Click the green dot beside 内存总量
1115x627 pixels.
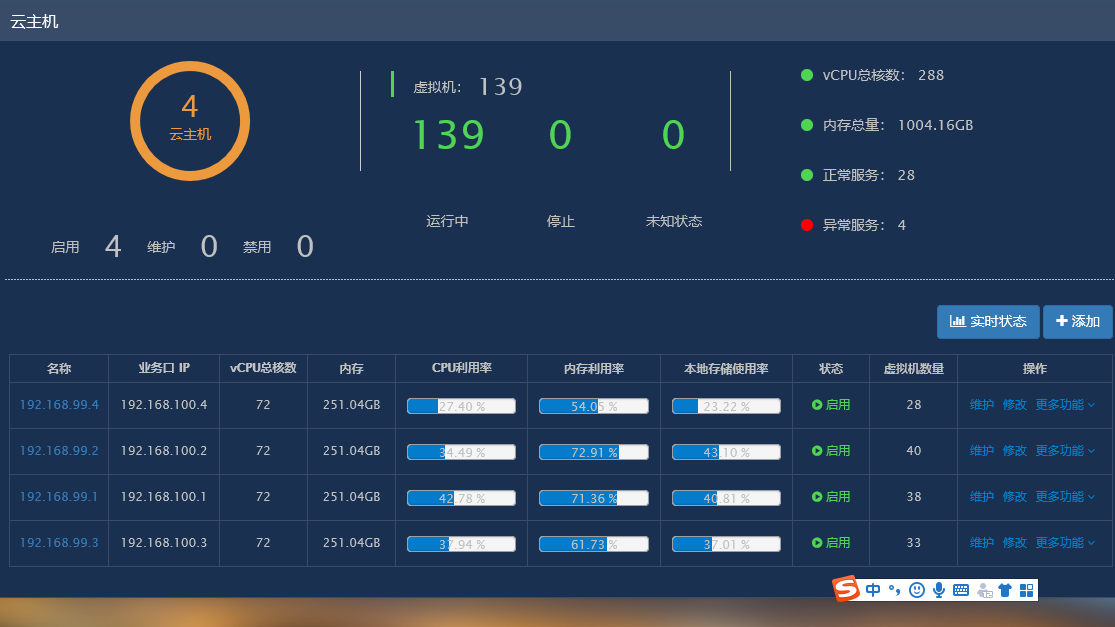tap(806, 125)
